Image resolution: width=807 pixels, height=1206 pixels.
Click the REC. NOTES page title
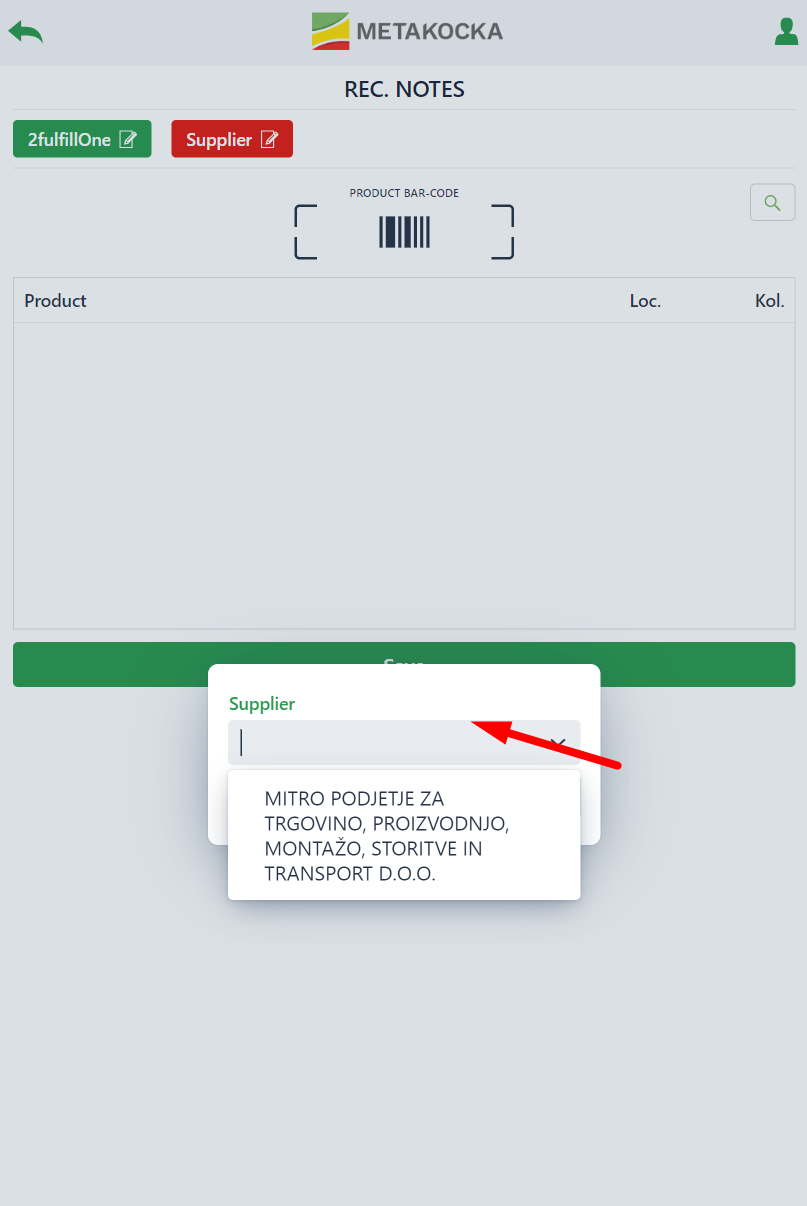pos(404,89)
